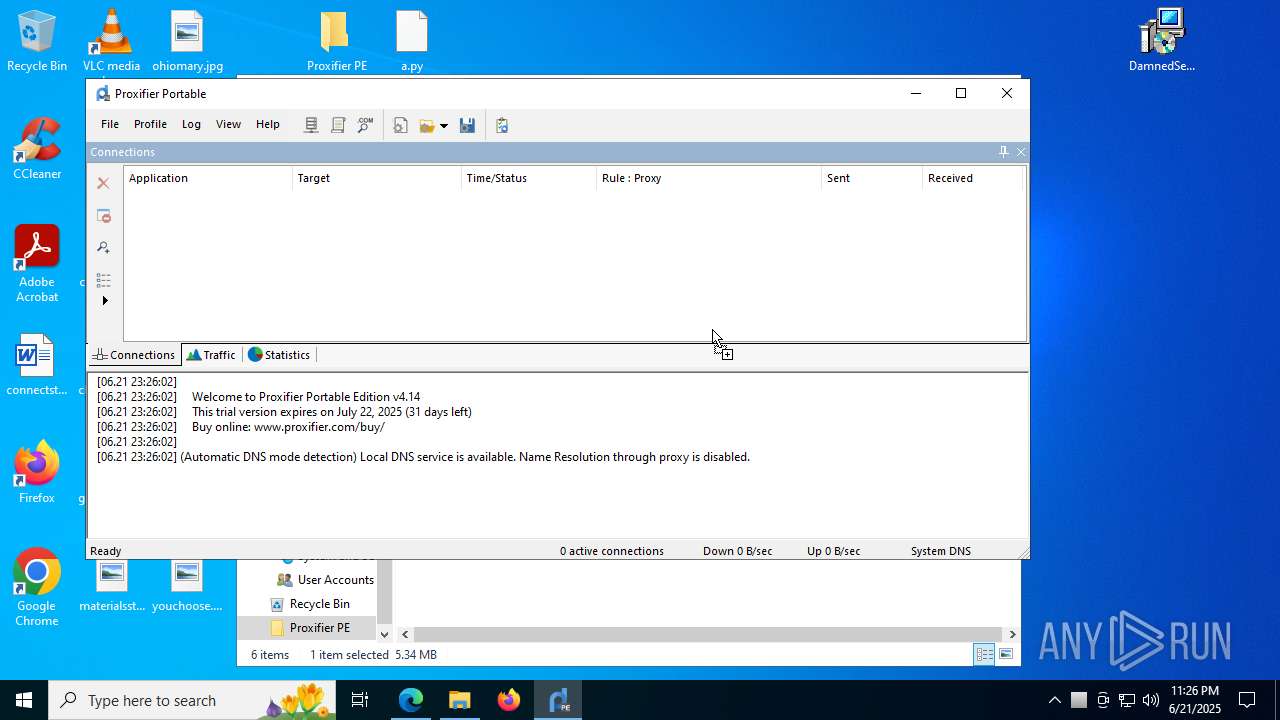
Task: Click the block-connection icon in side toolbar
Action: (103, 215)
